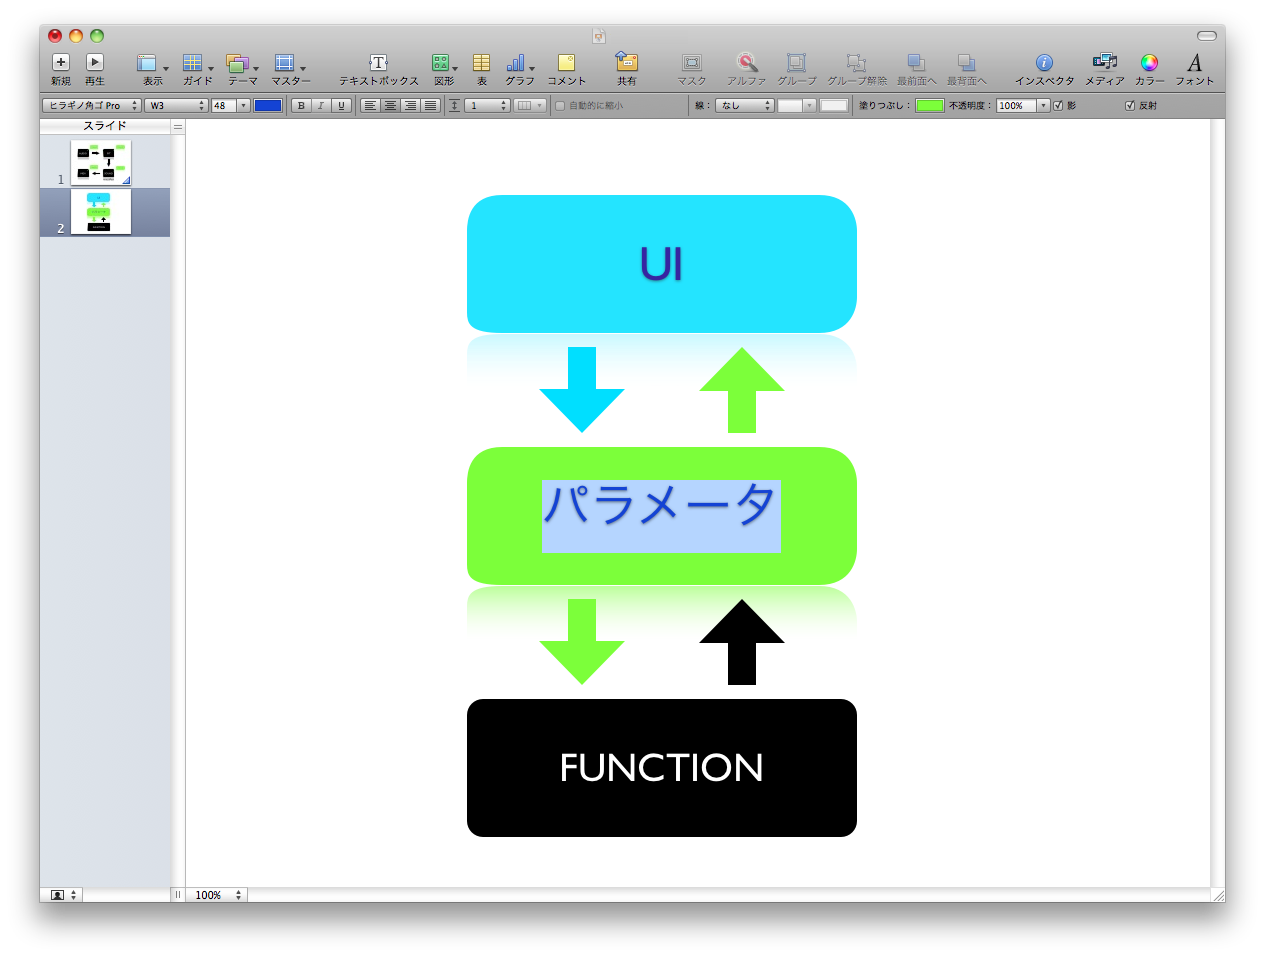Open the 図形 shapes icon
Image resolution: width=1265 pixels, height=957 pixels.
[x=441, y=63]
